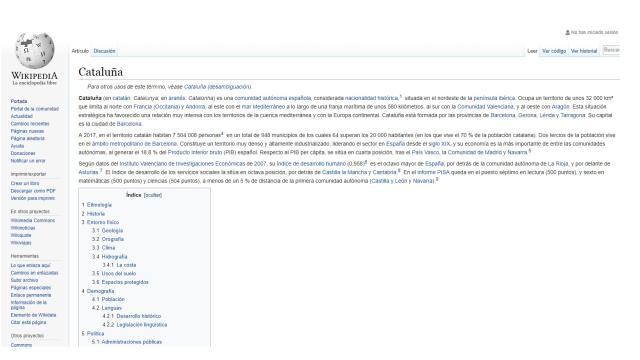Load a Página aleatoria
The width and height of the screenshot is (640, 360).
[28, 138]
